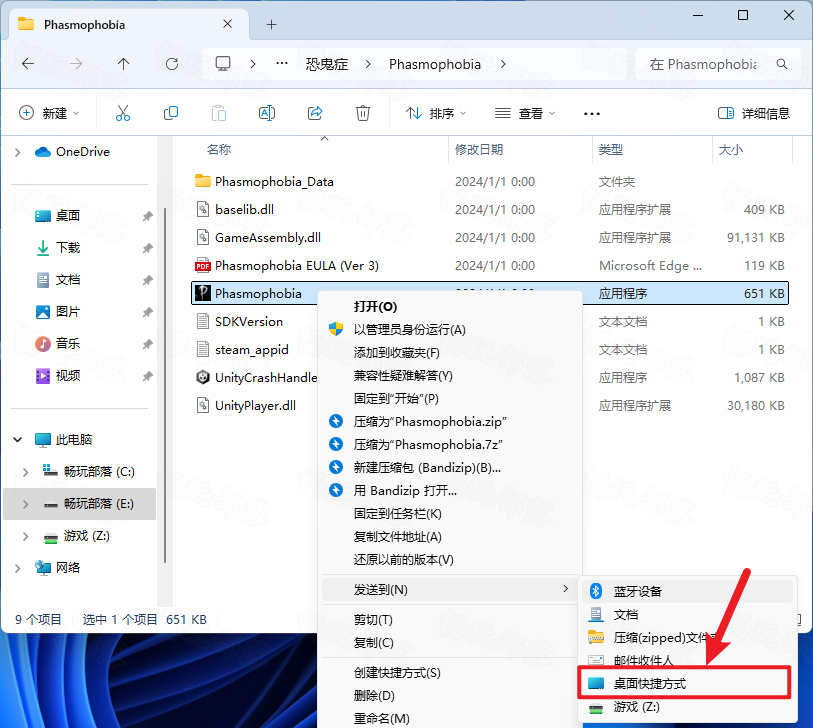813x728 pixels.
Task: Go back using the back arrow
Action: pos(28,64)
